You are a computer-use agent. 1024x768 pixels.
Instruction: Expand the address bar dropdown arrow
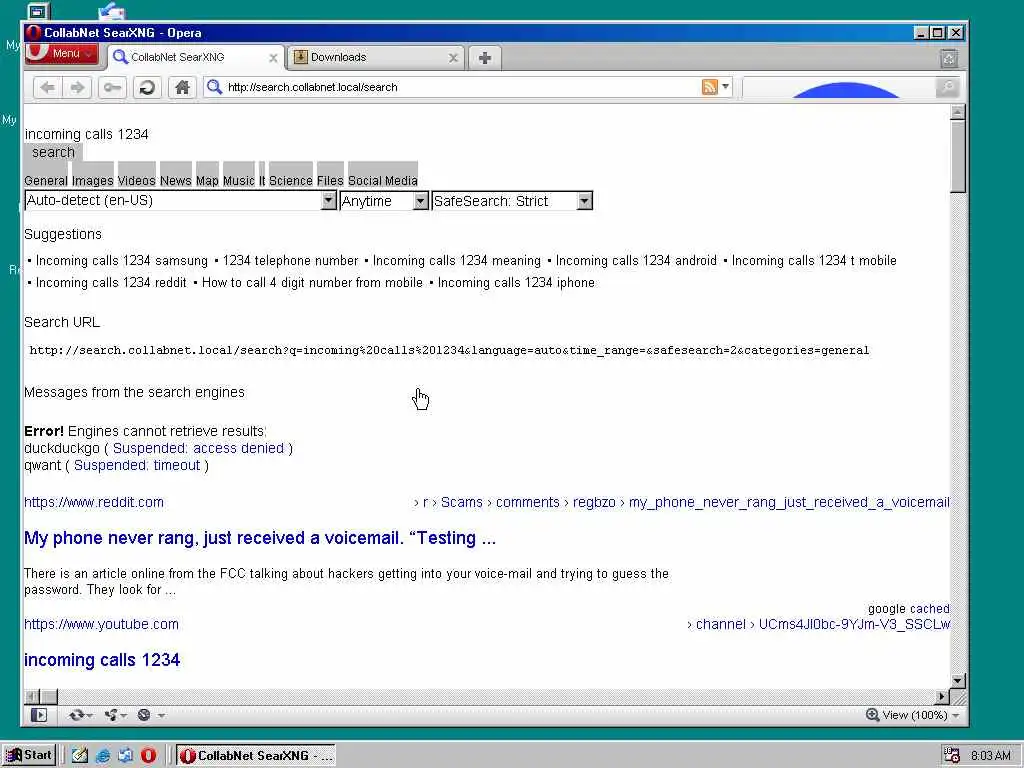pos(726,86)
